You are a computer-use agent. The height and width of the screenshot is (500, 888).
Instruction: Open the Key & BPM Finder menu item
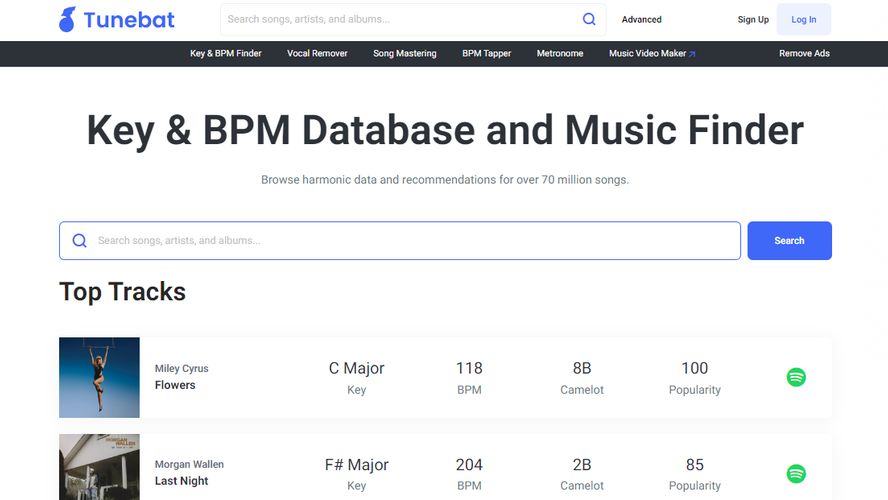click(x=225, y=54)
